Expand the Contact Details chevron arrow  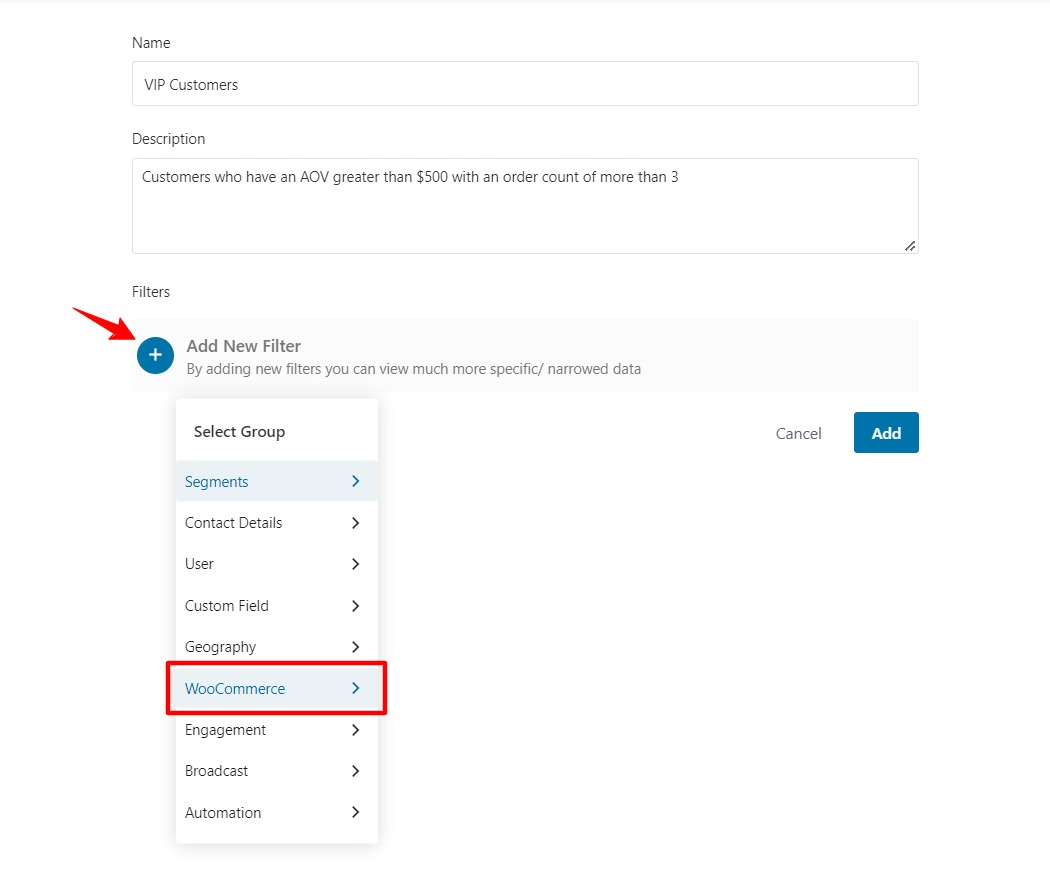(x=355, y=523)
